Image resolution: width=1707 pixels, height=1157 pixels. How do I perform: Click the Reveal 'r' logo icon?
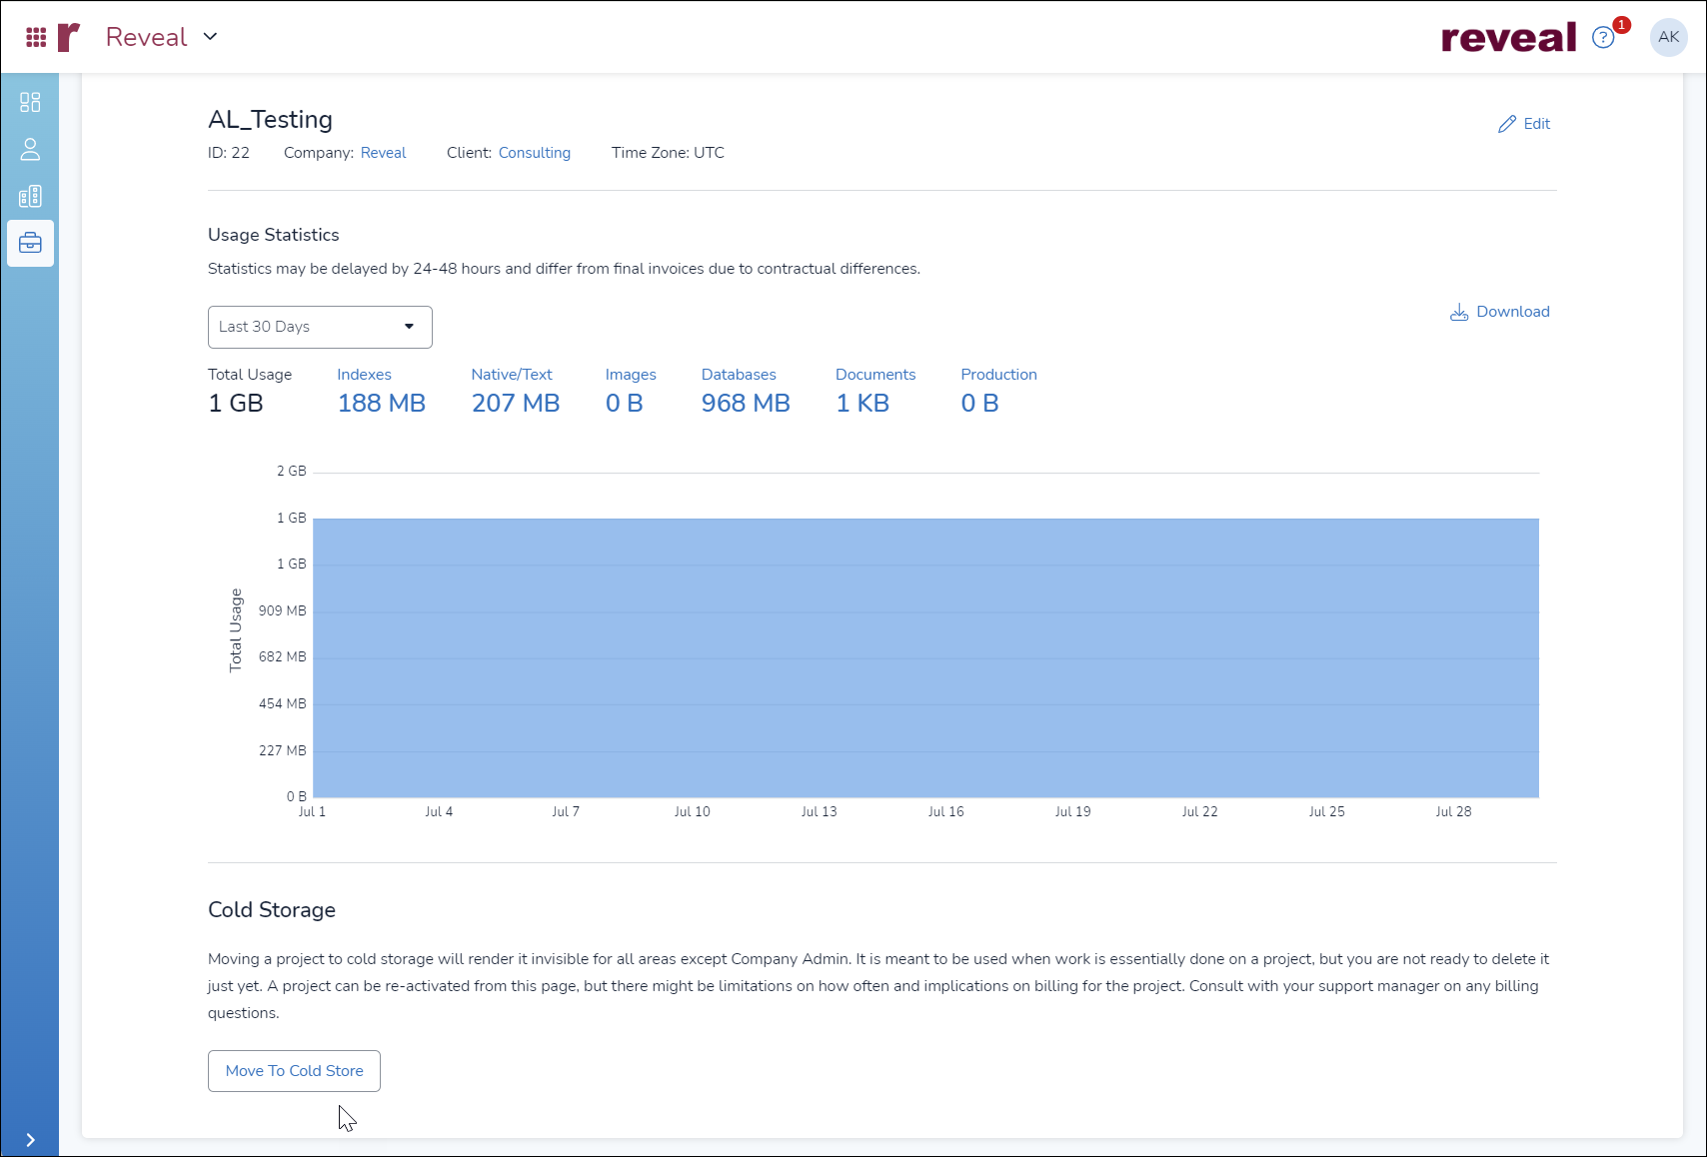pyautogui.click(x=68, y=37)
